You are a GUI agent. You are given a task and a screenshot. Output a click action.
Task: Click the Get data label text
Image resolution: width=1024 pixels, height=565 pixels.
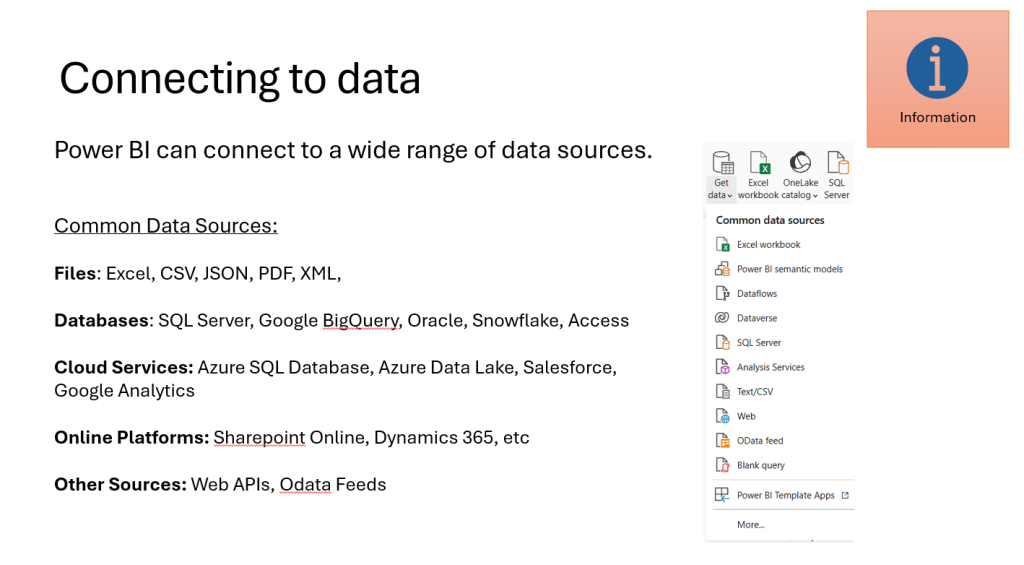(720, 189)
